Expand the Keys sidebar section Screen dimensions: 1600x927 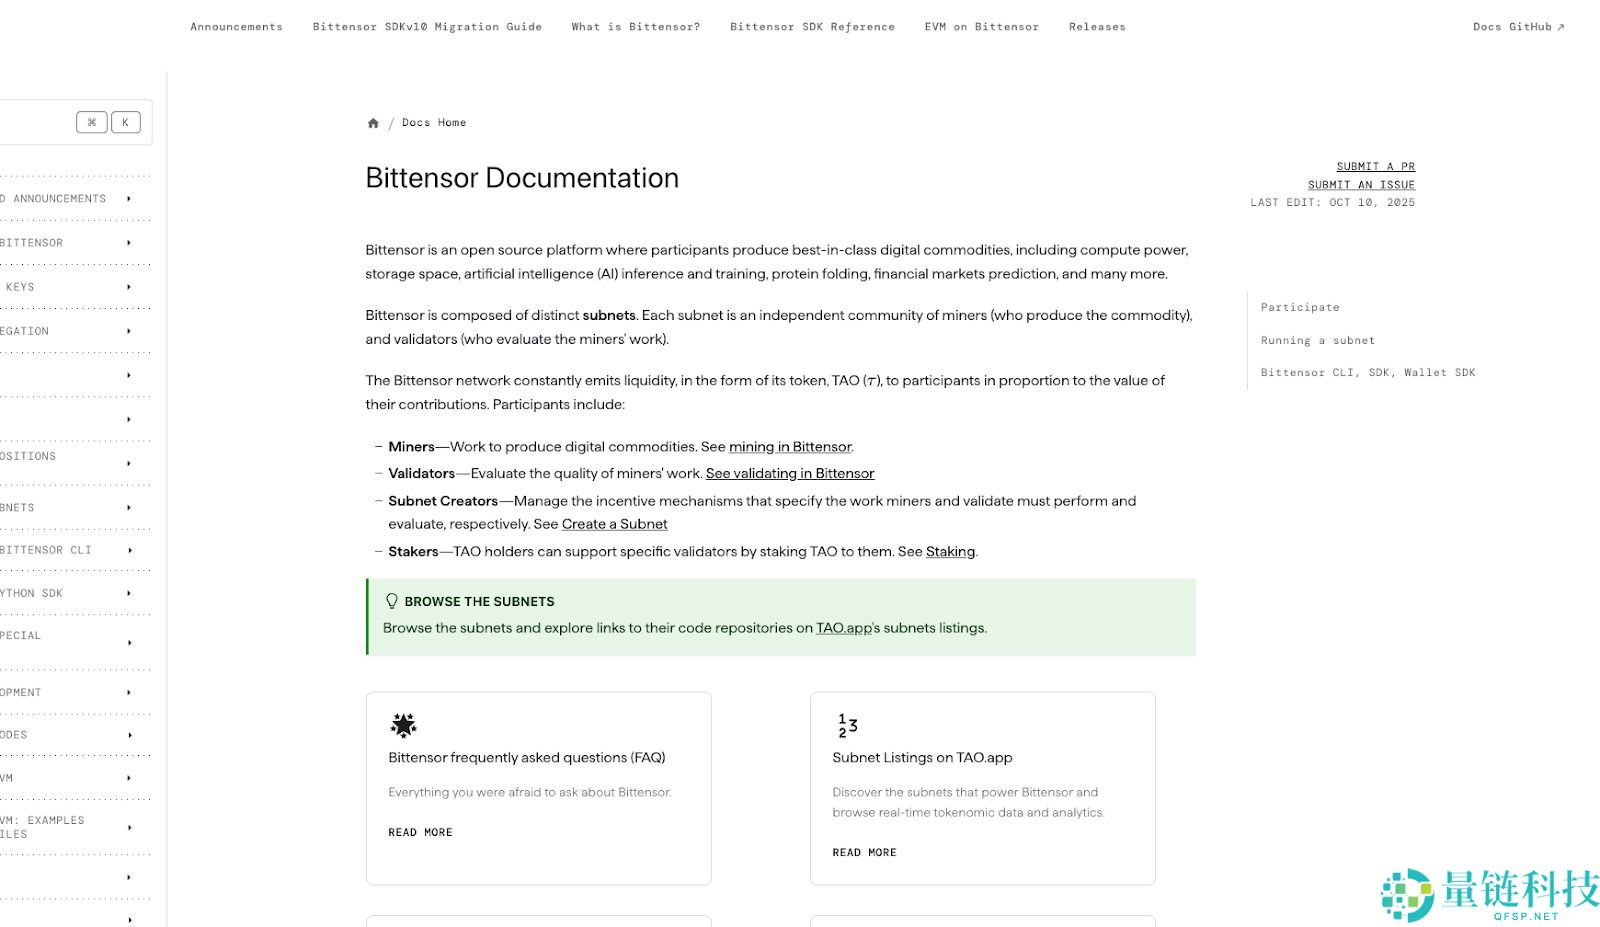click(x=129, y=287)
